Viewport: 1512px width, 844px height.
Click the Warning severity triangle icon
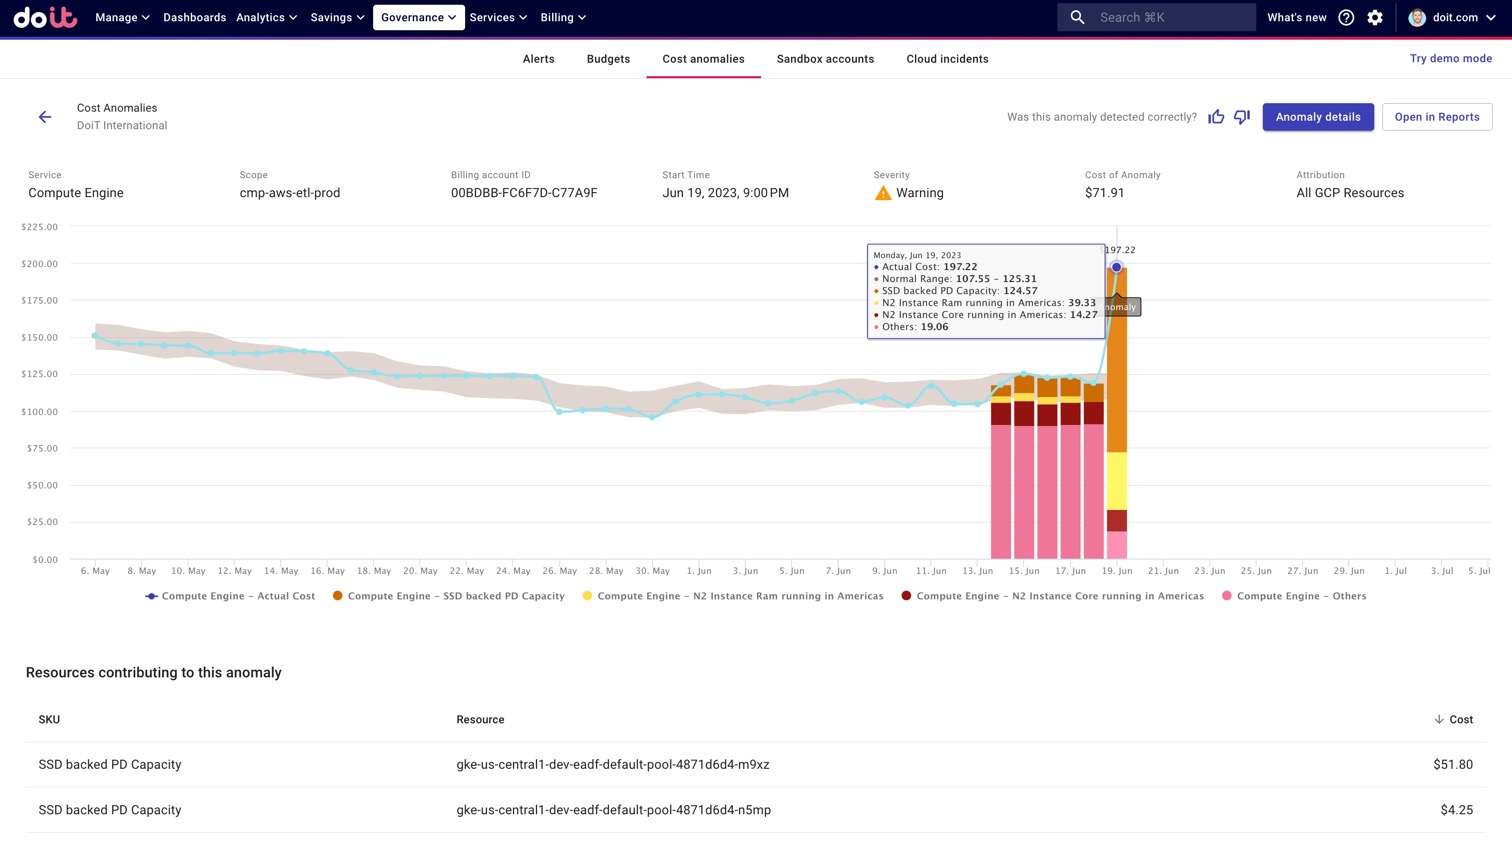(883, 192)
